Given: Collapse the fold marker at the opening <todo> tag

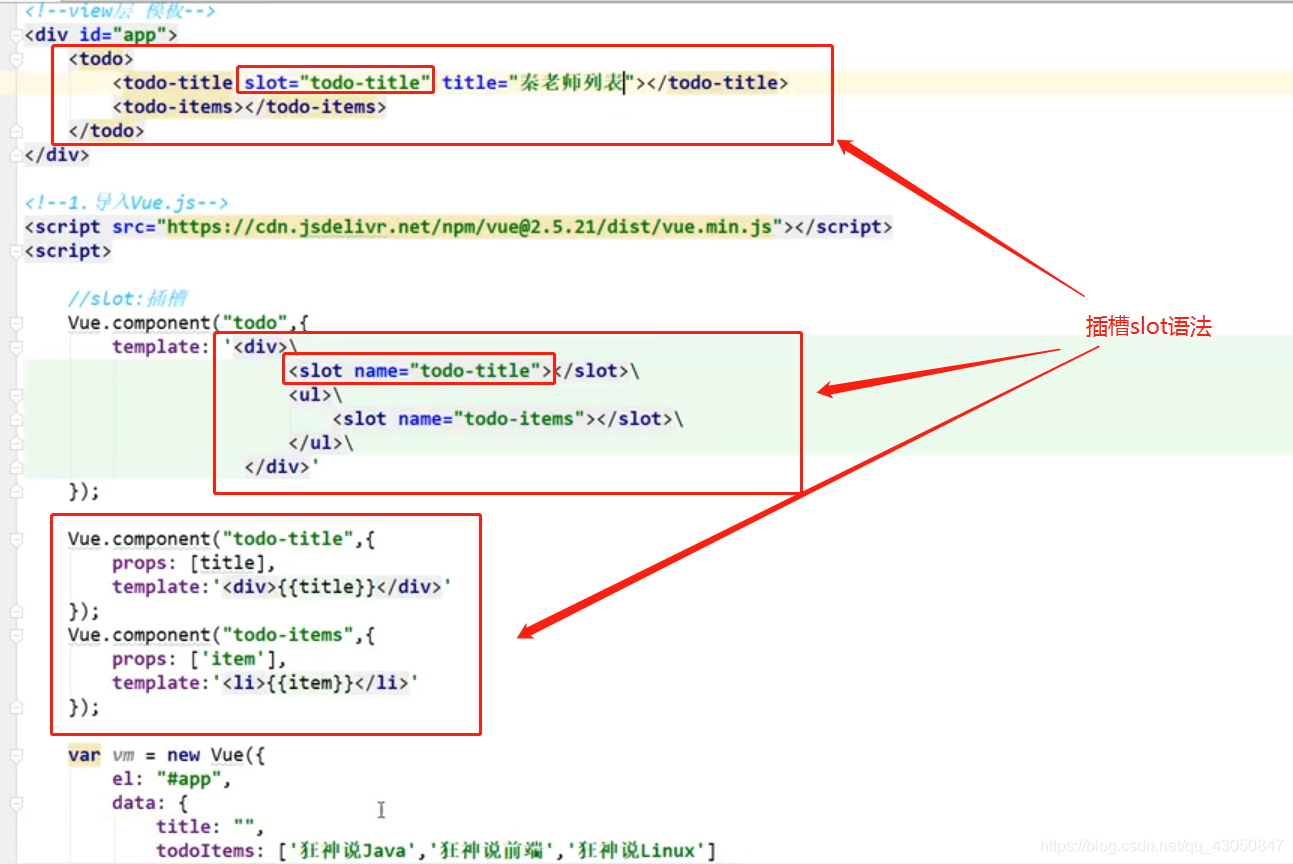Looking at the screenshot, I should (x=15, y=59).
